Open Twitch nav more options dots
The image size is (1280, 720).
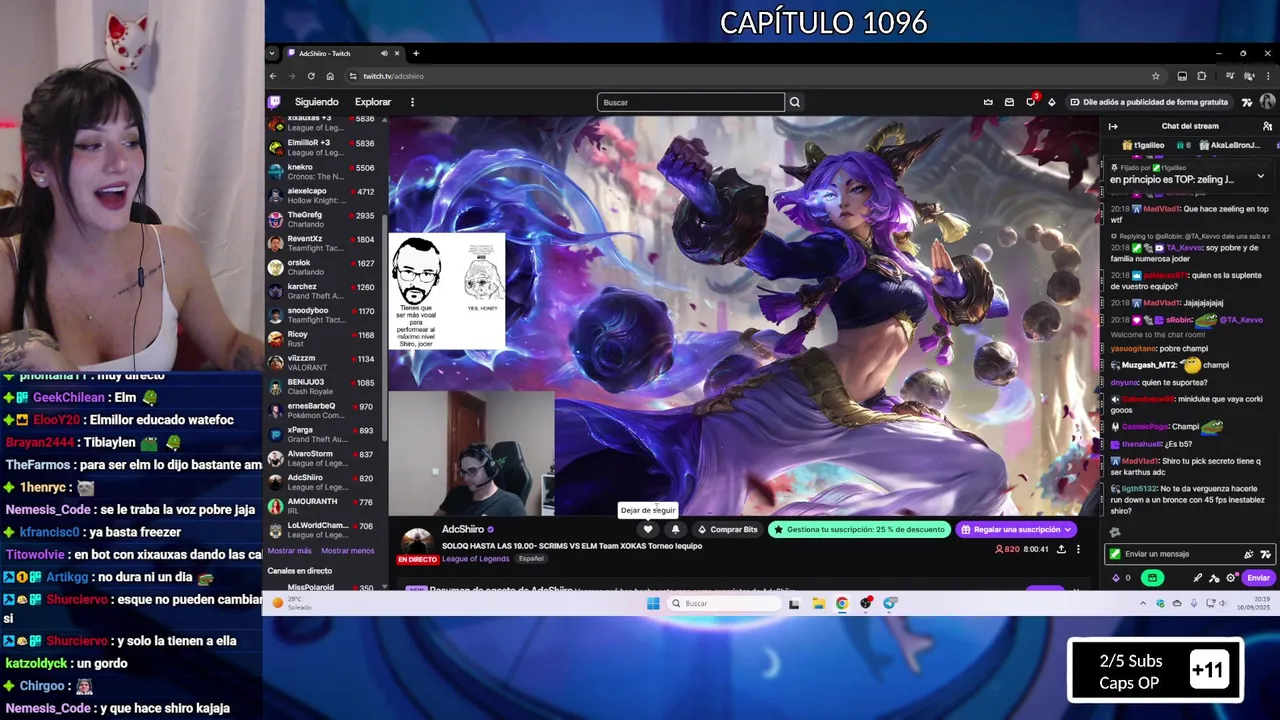(x=412, y=102)
